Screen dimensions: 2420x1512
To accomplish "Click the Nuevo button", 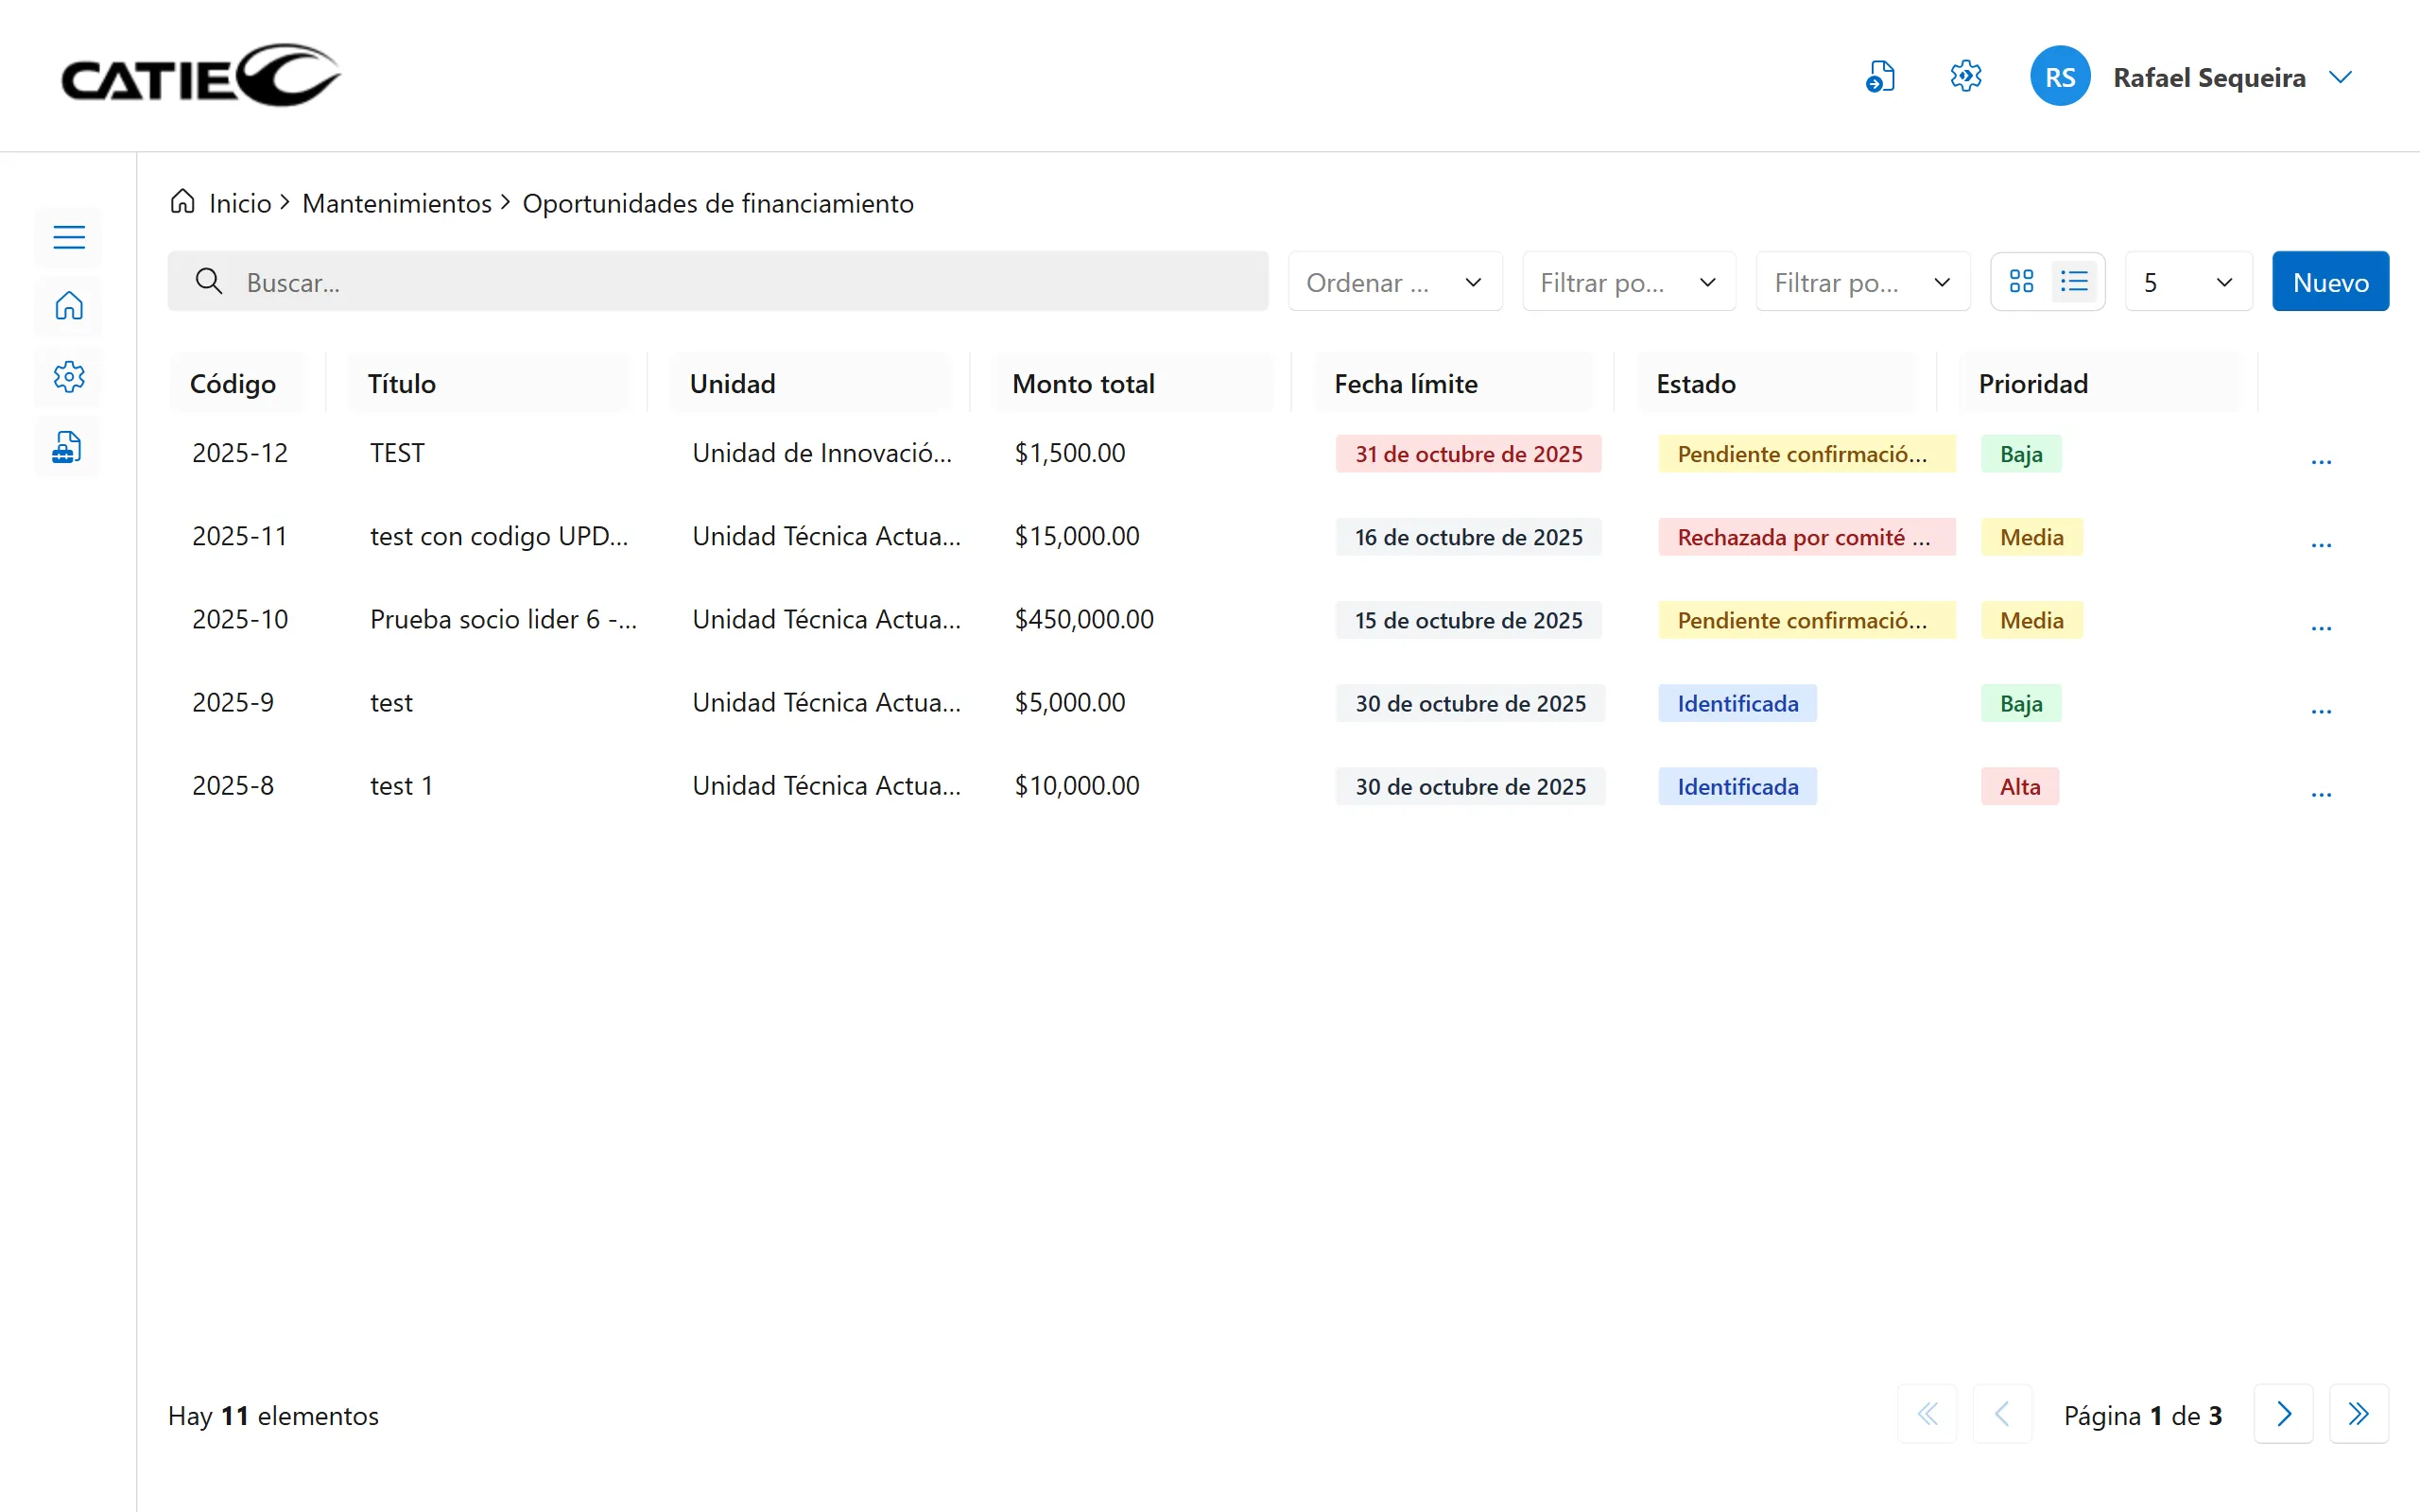I will click(x=2330, y=282).
